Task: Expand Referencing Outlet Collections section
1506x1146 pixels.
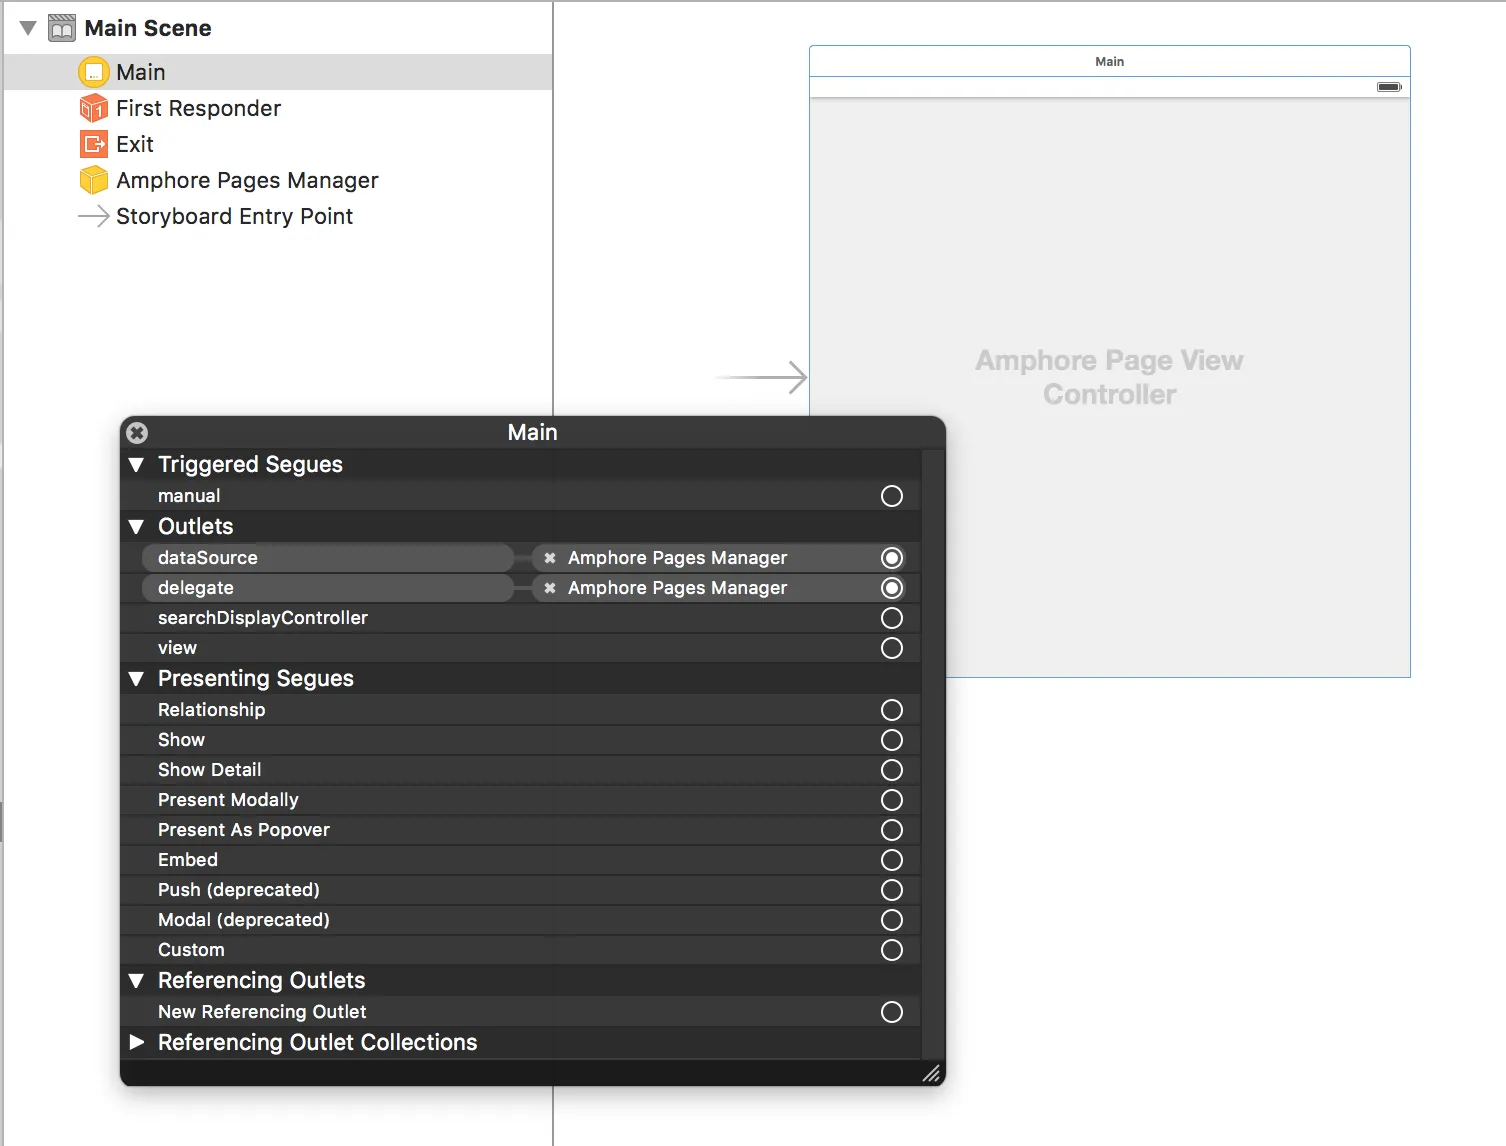Action: coord(137,1042)
